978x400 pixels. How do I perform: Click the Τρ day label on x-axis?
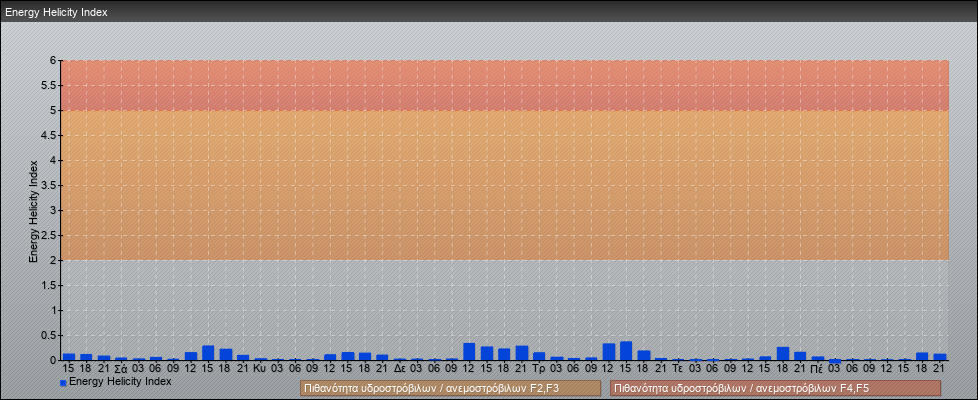point(540,369)
